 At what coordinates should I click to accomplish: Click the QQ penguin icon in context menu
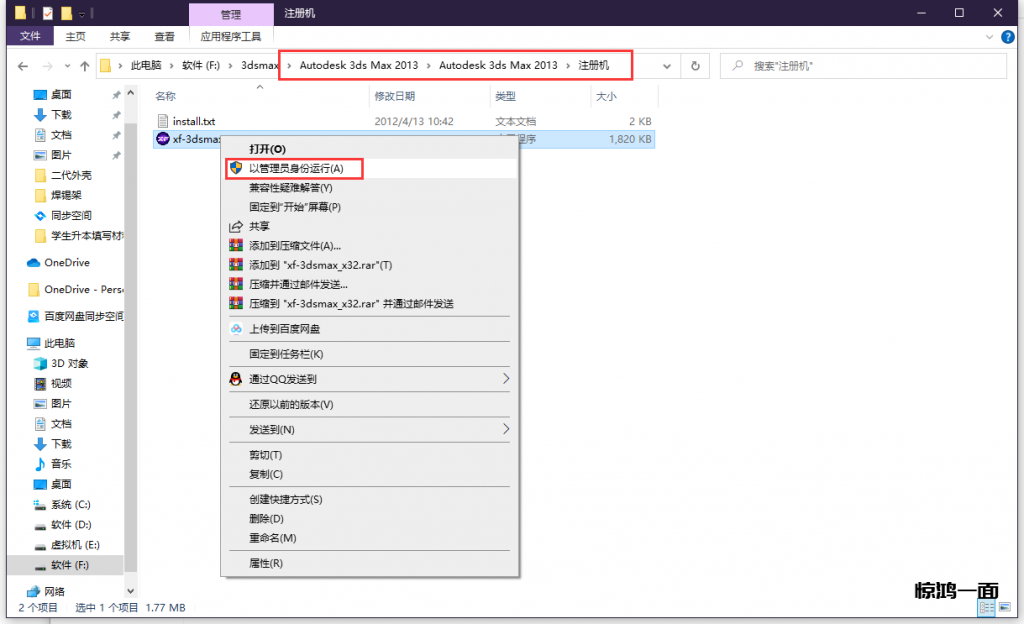pos(236,379)
